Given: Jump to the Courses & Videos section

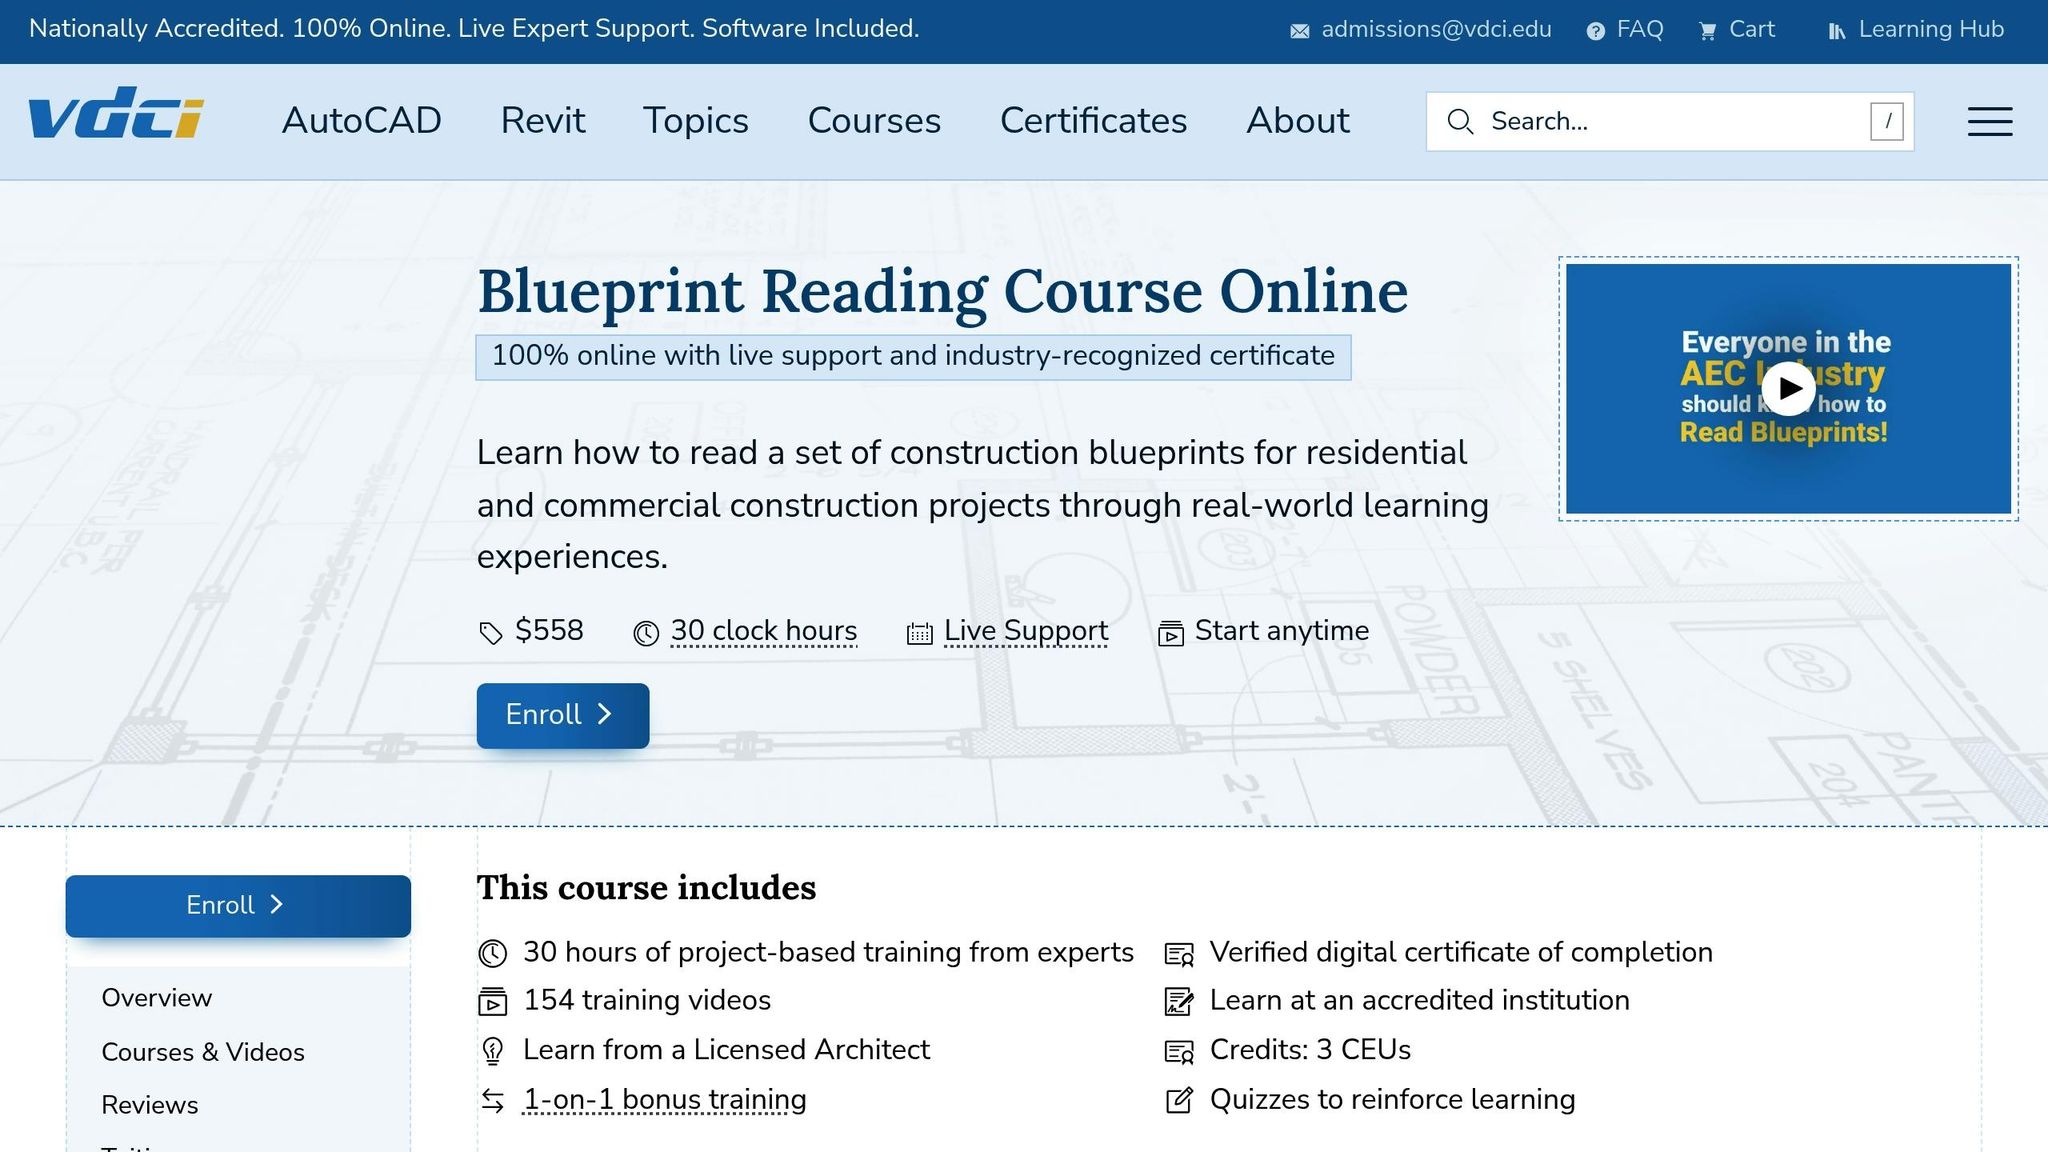Looking at the screenshot, I should click(203, 1052).
